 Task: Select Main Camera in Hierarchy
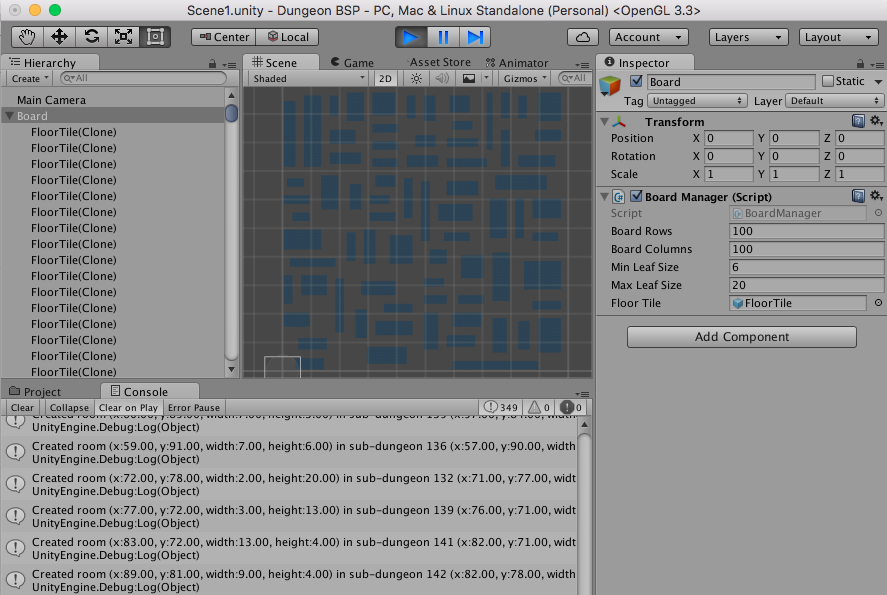coord(51,100)
